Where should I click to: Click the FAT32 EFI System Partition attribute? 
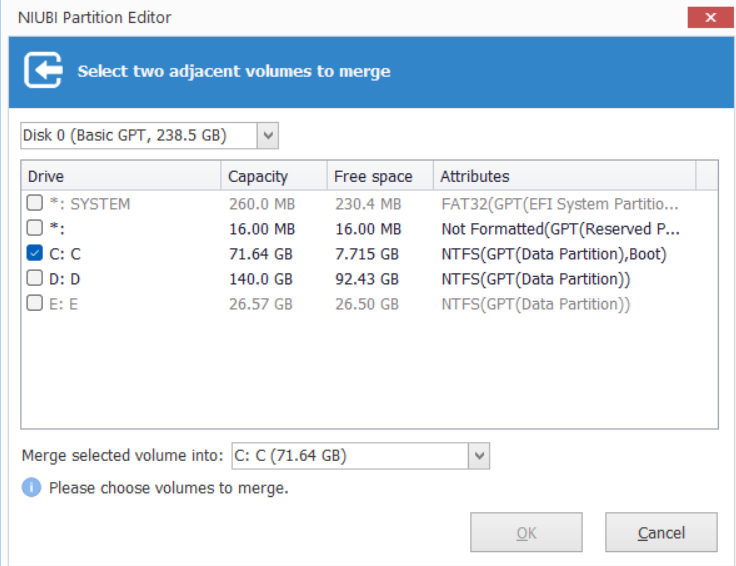pos(560,204)
